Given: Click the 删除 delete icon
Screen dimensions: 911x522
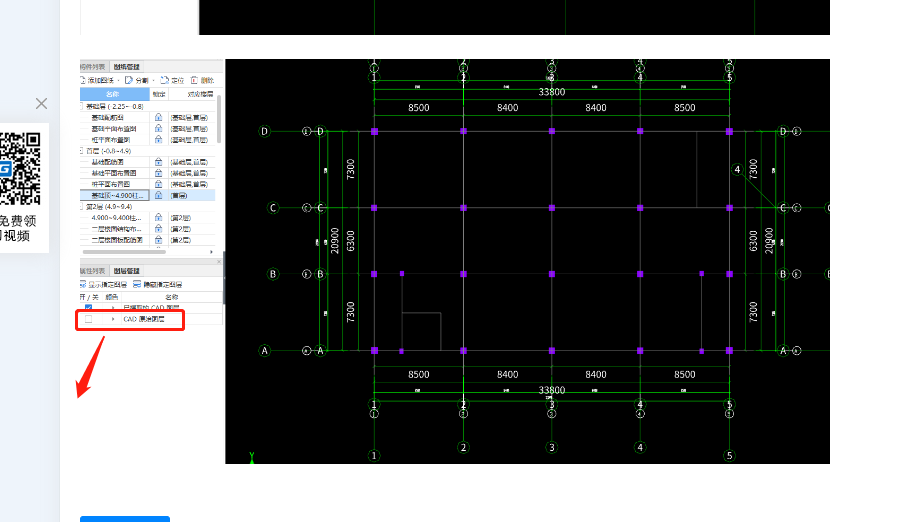Looking at the screenshot, I should click(194, 80).
